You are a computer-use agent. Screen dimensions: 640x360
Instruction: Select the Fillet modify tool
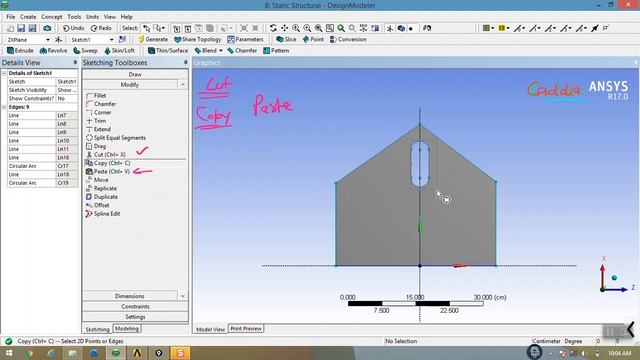coord(96,96)
